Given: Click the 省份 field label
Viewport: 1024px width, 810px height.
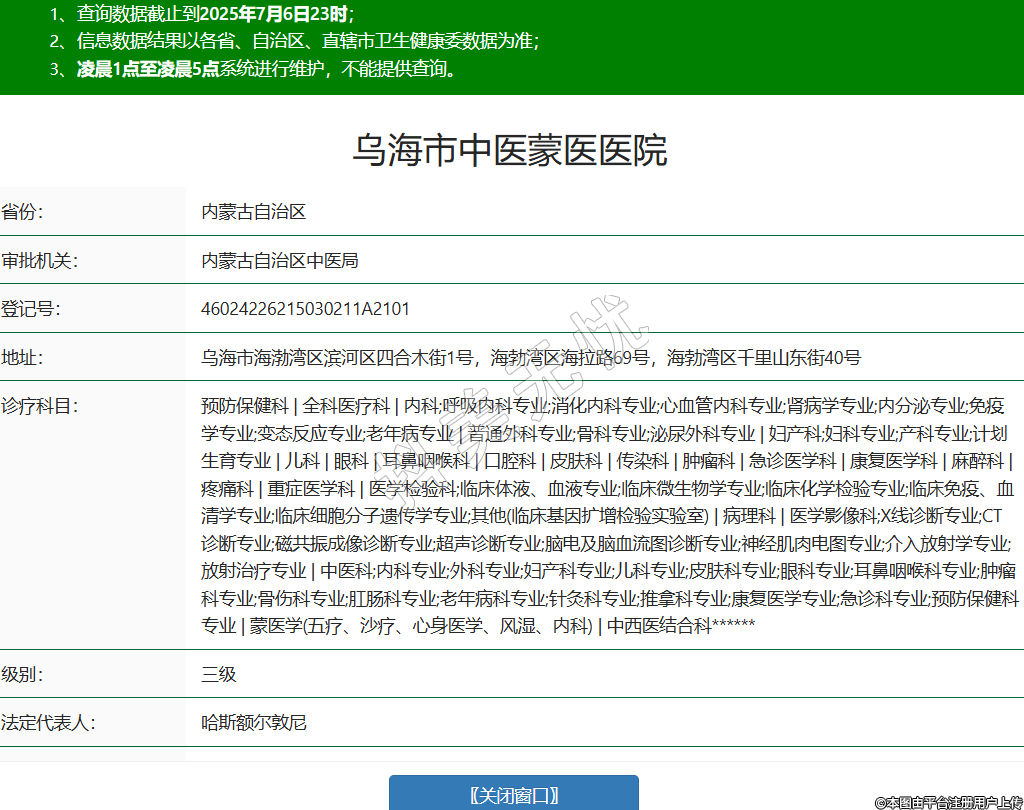Looking at the screenshot, I should point(22,212).
